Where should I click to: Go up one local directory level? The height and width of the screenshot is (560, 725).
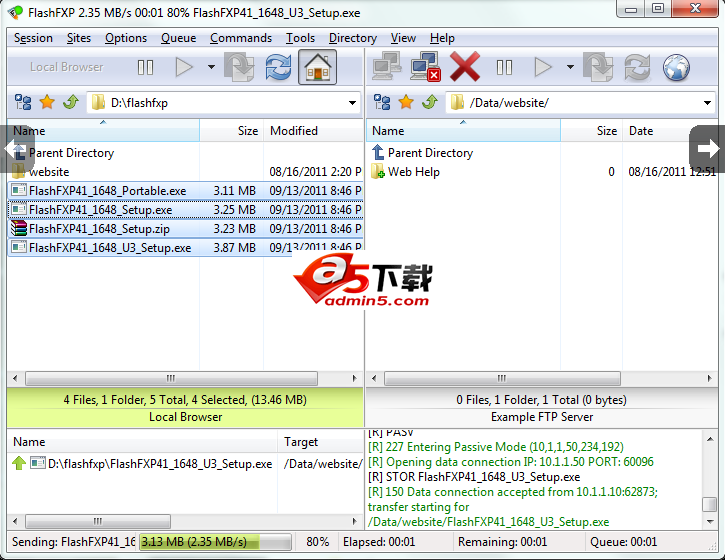[71, 102]
